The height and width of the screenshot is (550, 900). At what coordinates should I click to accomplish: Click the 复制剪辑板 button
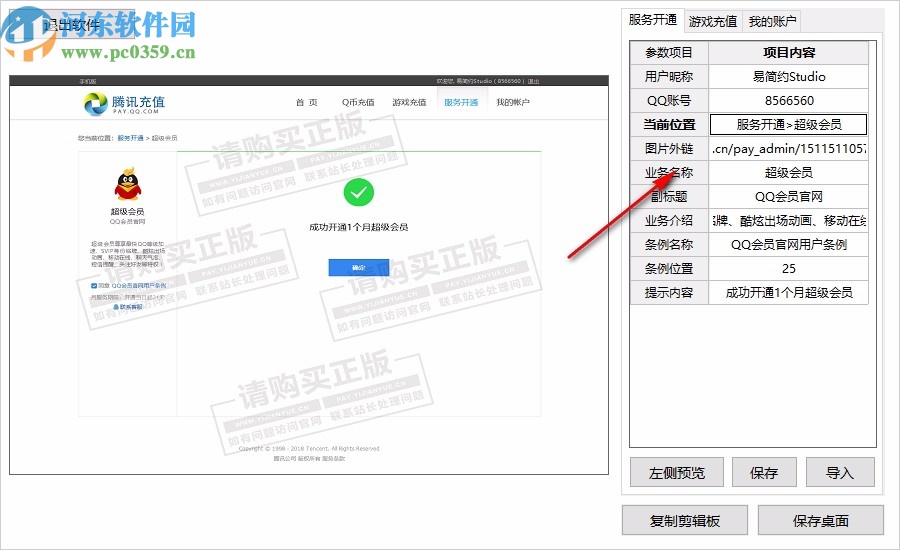(685, 521)
